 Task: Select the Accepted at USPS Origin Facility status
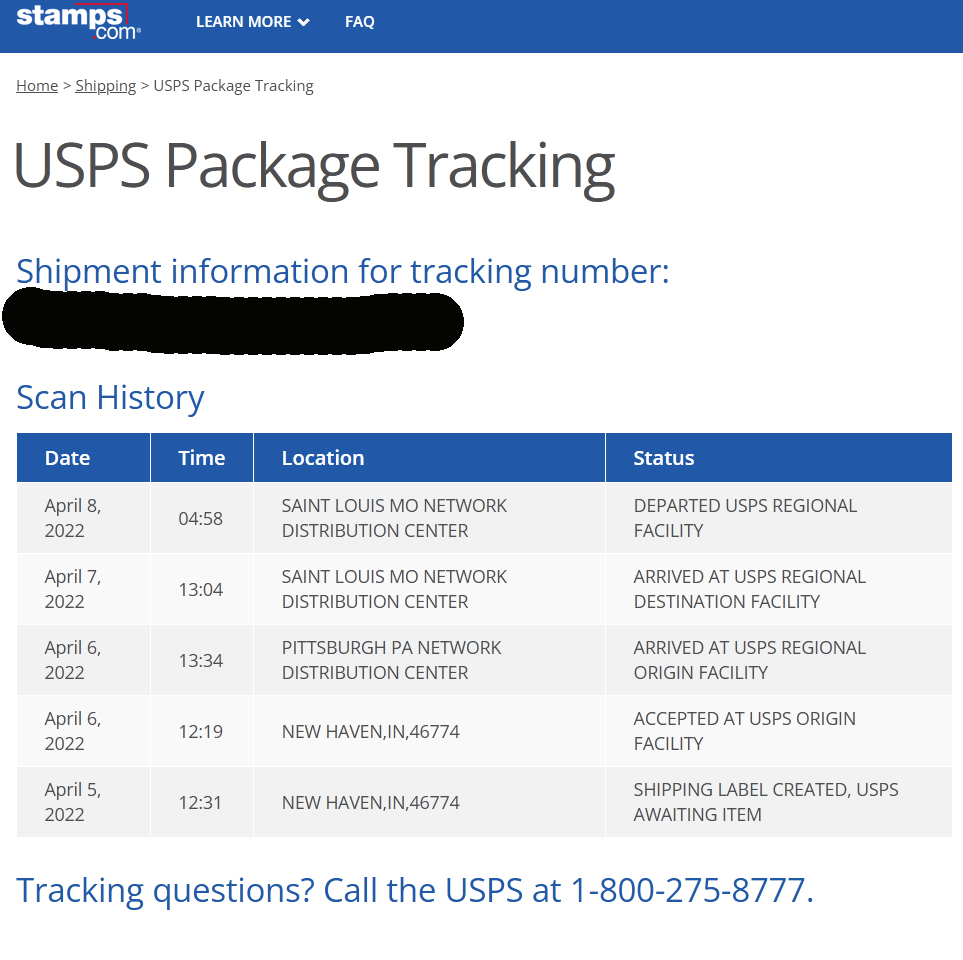point(744,731)
